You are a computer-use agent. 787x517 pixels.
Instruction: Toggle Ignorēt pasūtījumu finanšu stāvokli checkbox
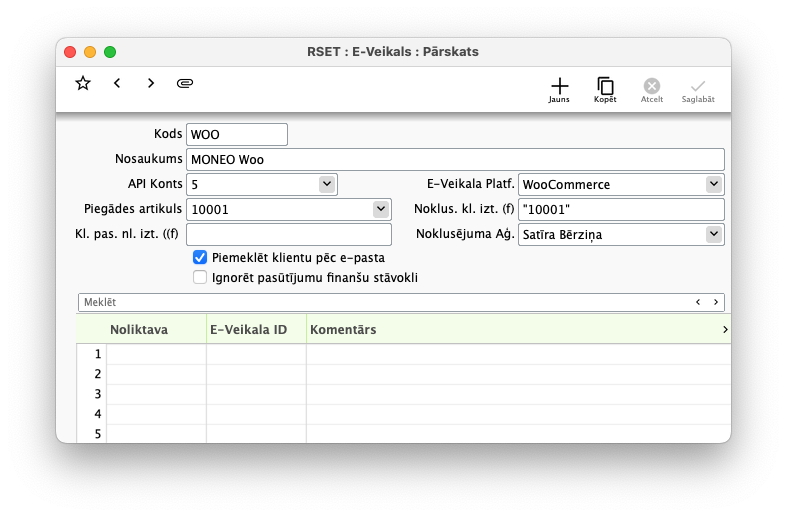point(200,277)
